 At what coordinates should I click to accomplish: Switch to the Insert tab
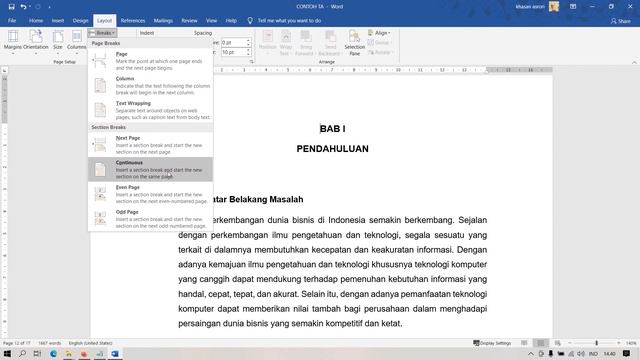(58, 20)
